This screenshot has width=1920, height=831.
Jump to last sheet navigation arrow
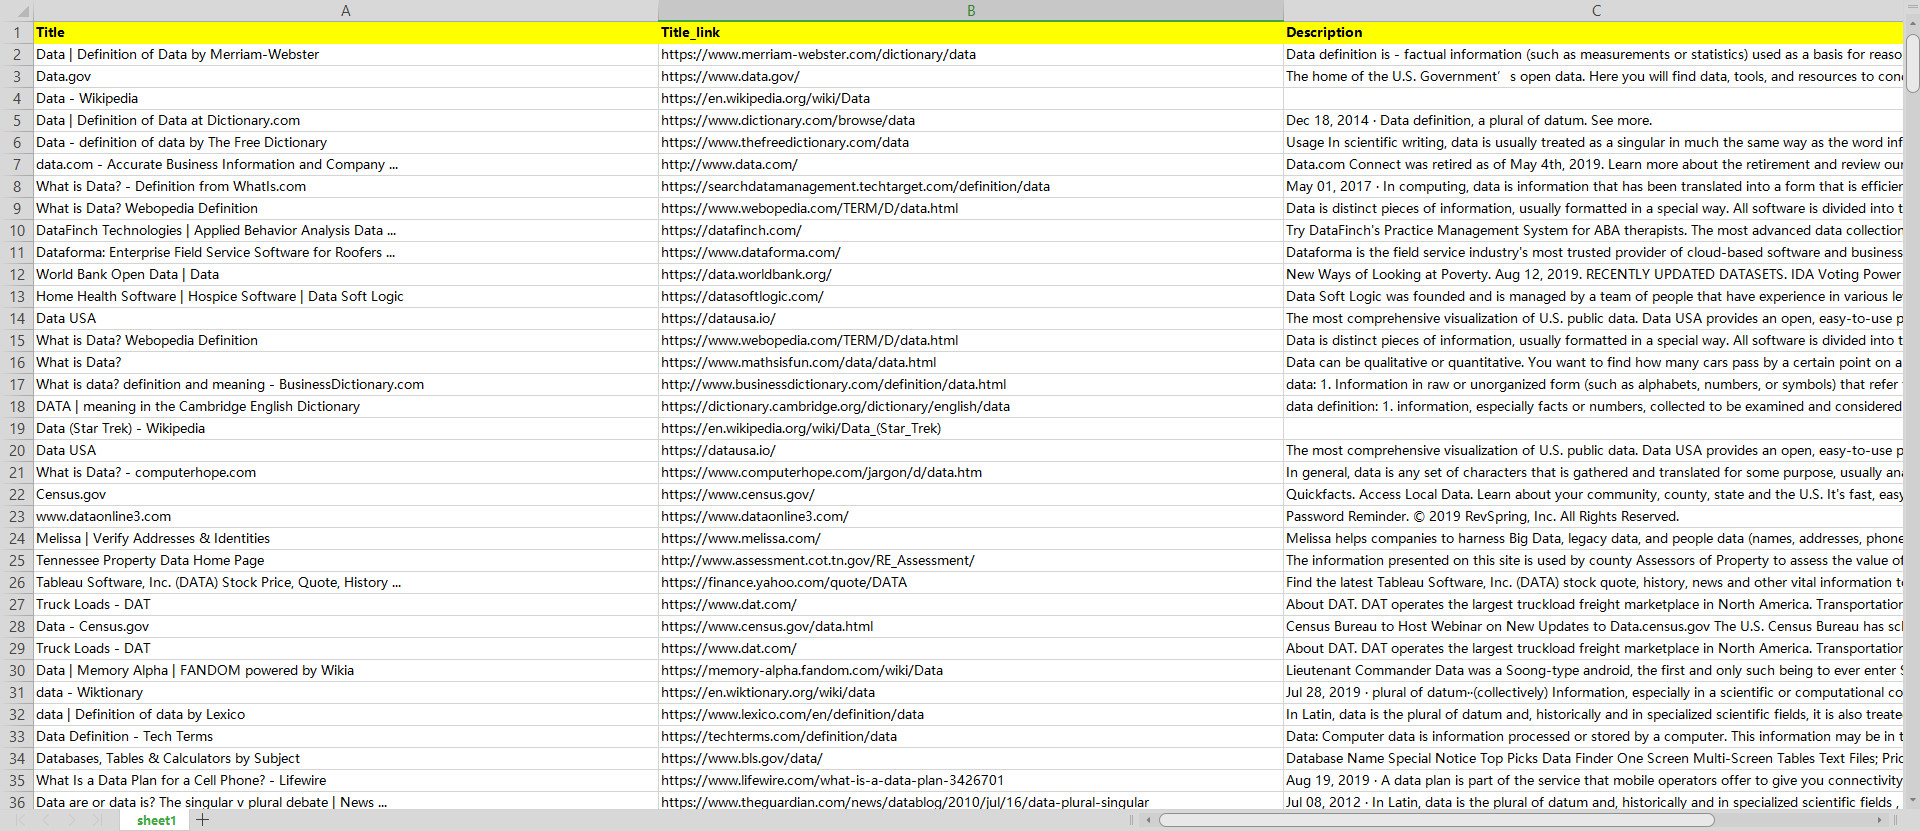tap(97, 820)
